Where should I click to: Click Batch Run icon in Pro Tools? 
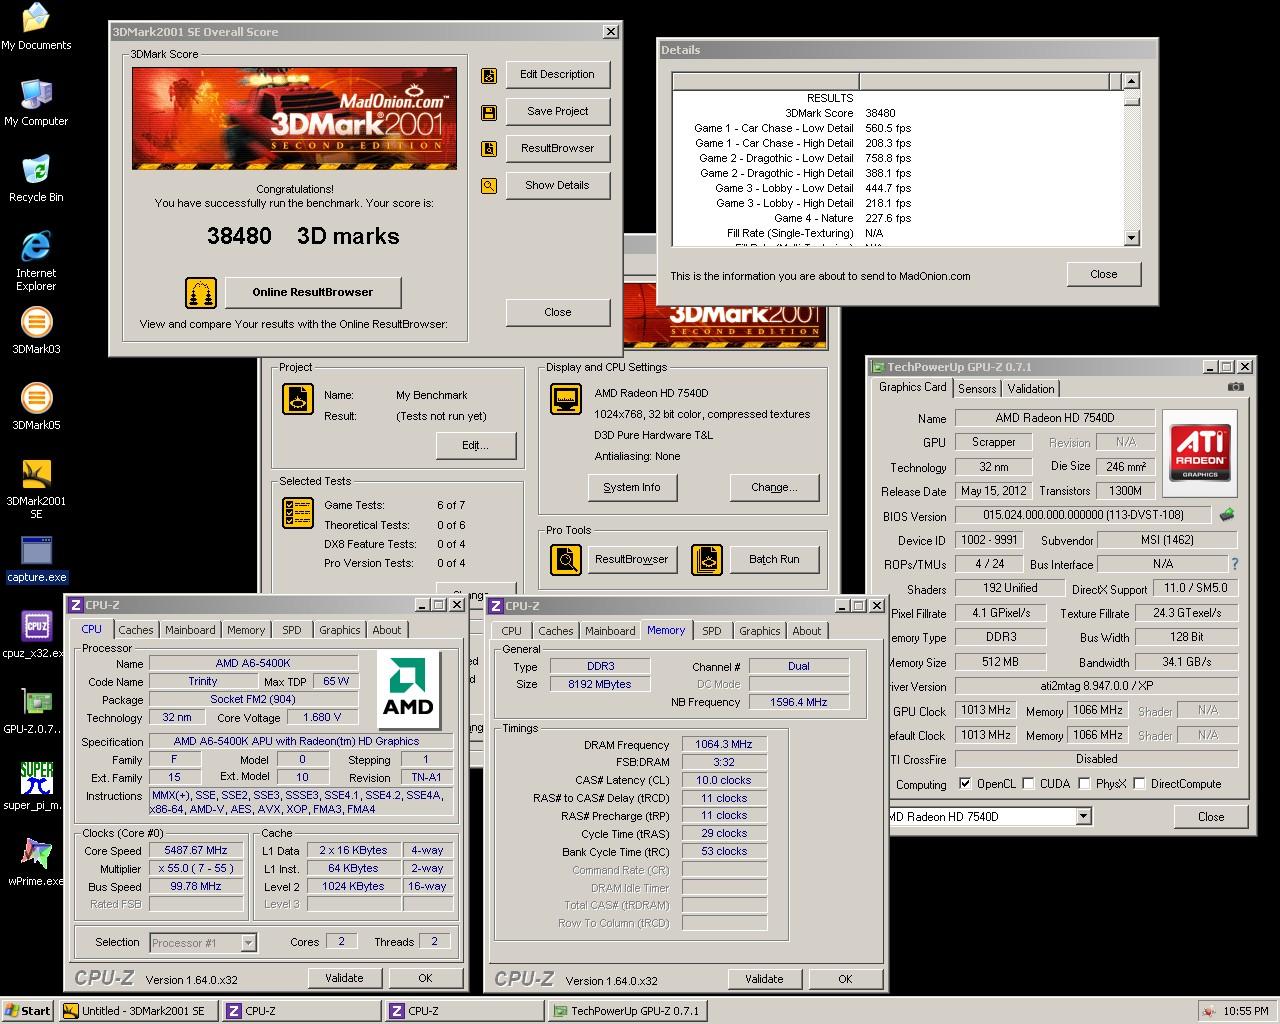pos(707,559)
